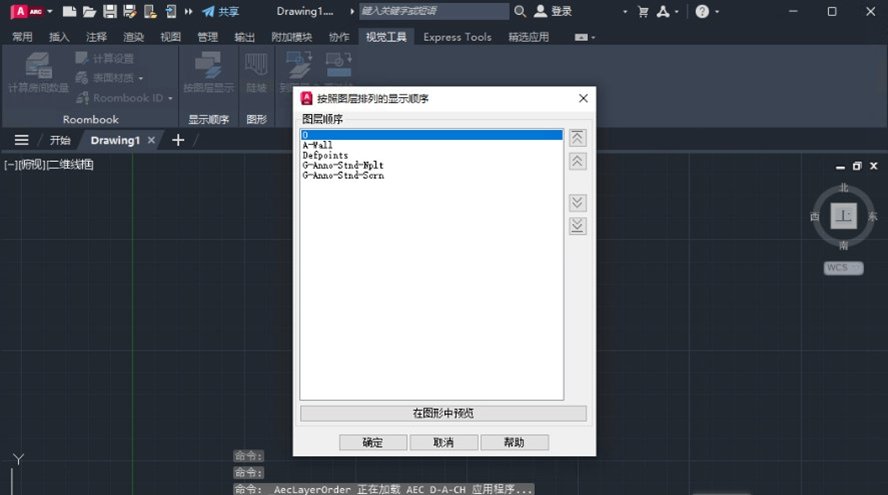This screenshot has height=495, width=888.
Task: Expand hidden quick access toolbar items
Action: [189, 11]
